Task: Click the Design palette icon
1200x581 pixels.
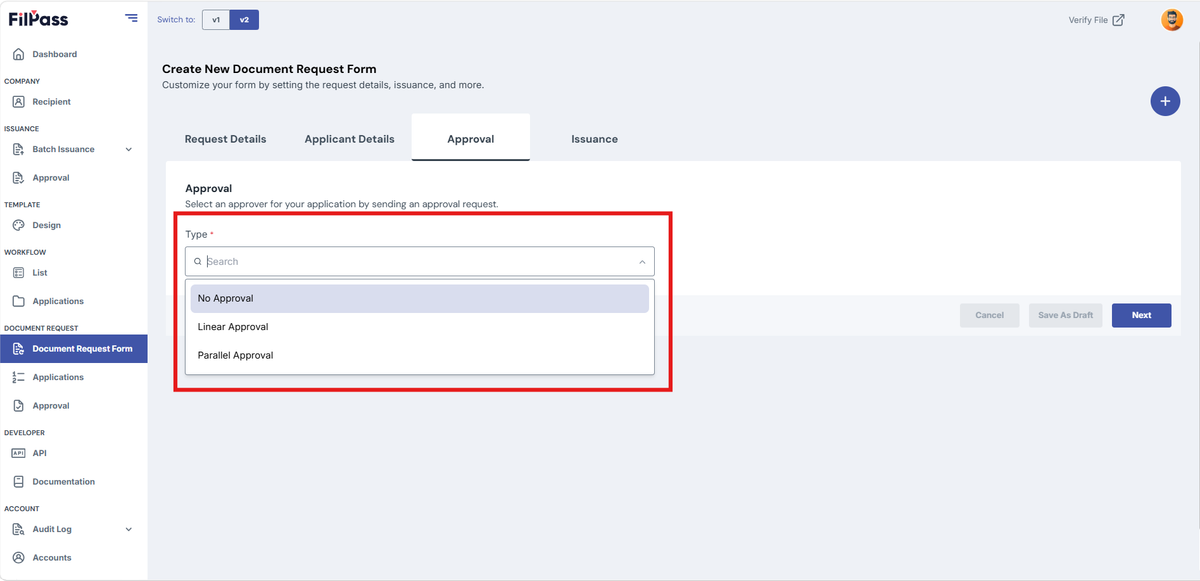Action: tap(18, 225)
